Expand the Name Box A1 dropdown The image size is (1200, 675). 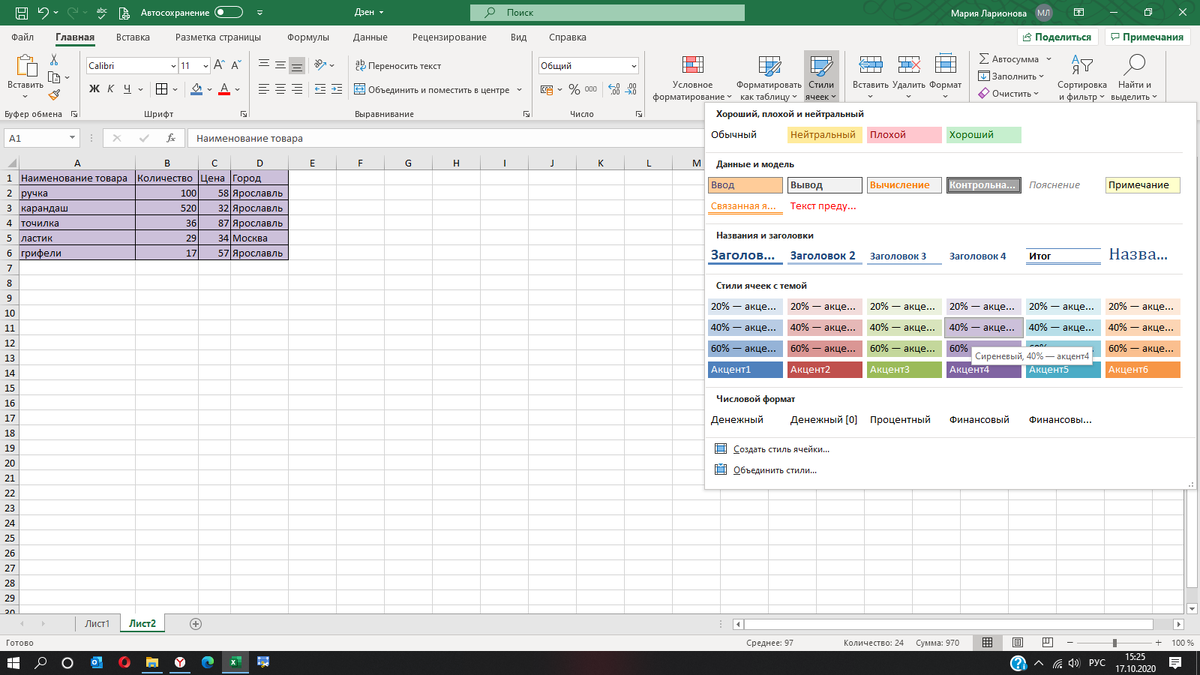(x=73, y=138)
